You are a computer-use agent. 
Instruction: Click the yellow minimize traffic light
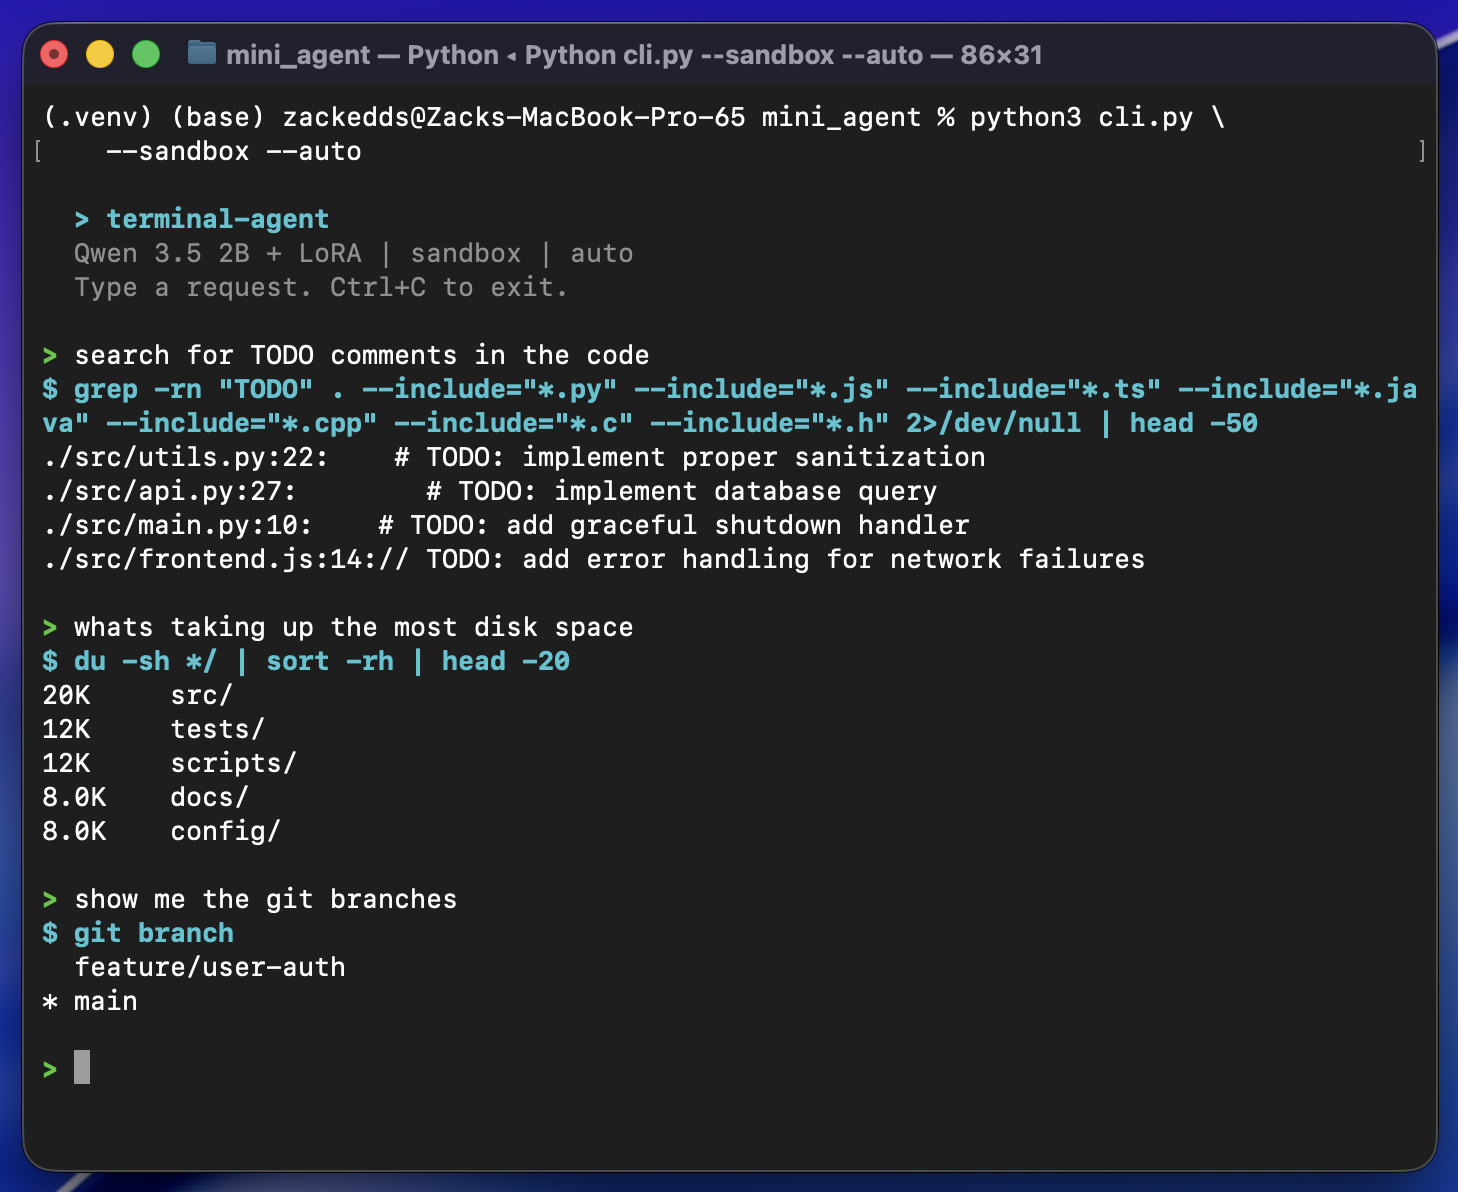tap(100, 55)
